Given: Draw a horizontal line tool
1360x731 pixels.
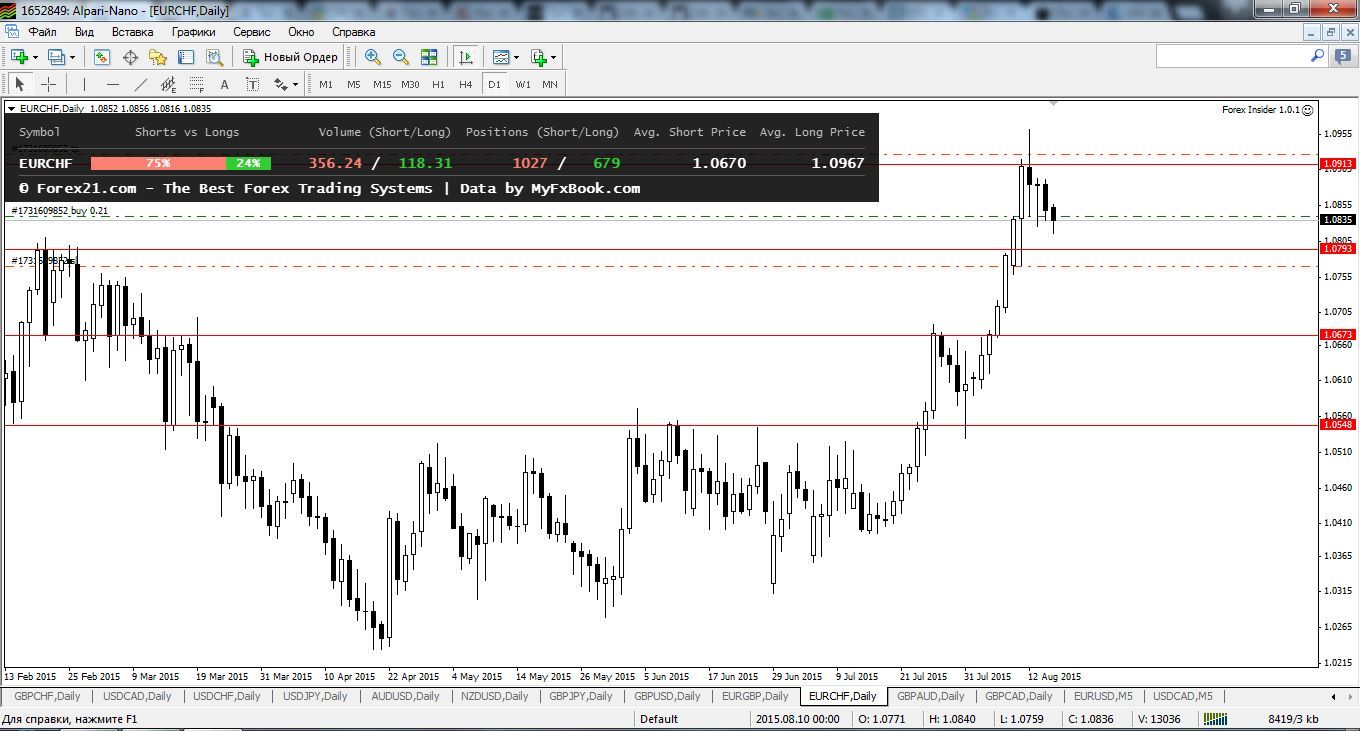Looking at the screenshot, I should pyautogui.click(x=112, y=84).
